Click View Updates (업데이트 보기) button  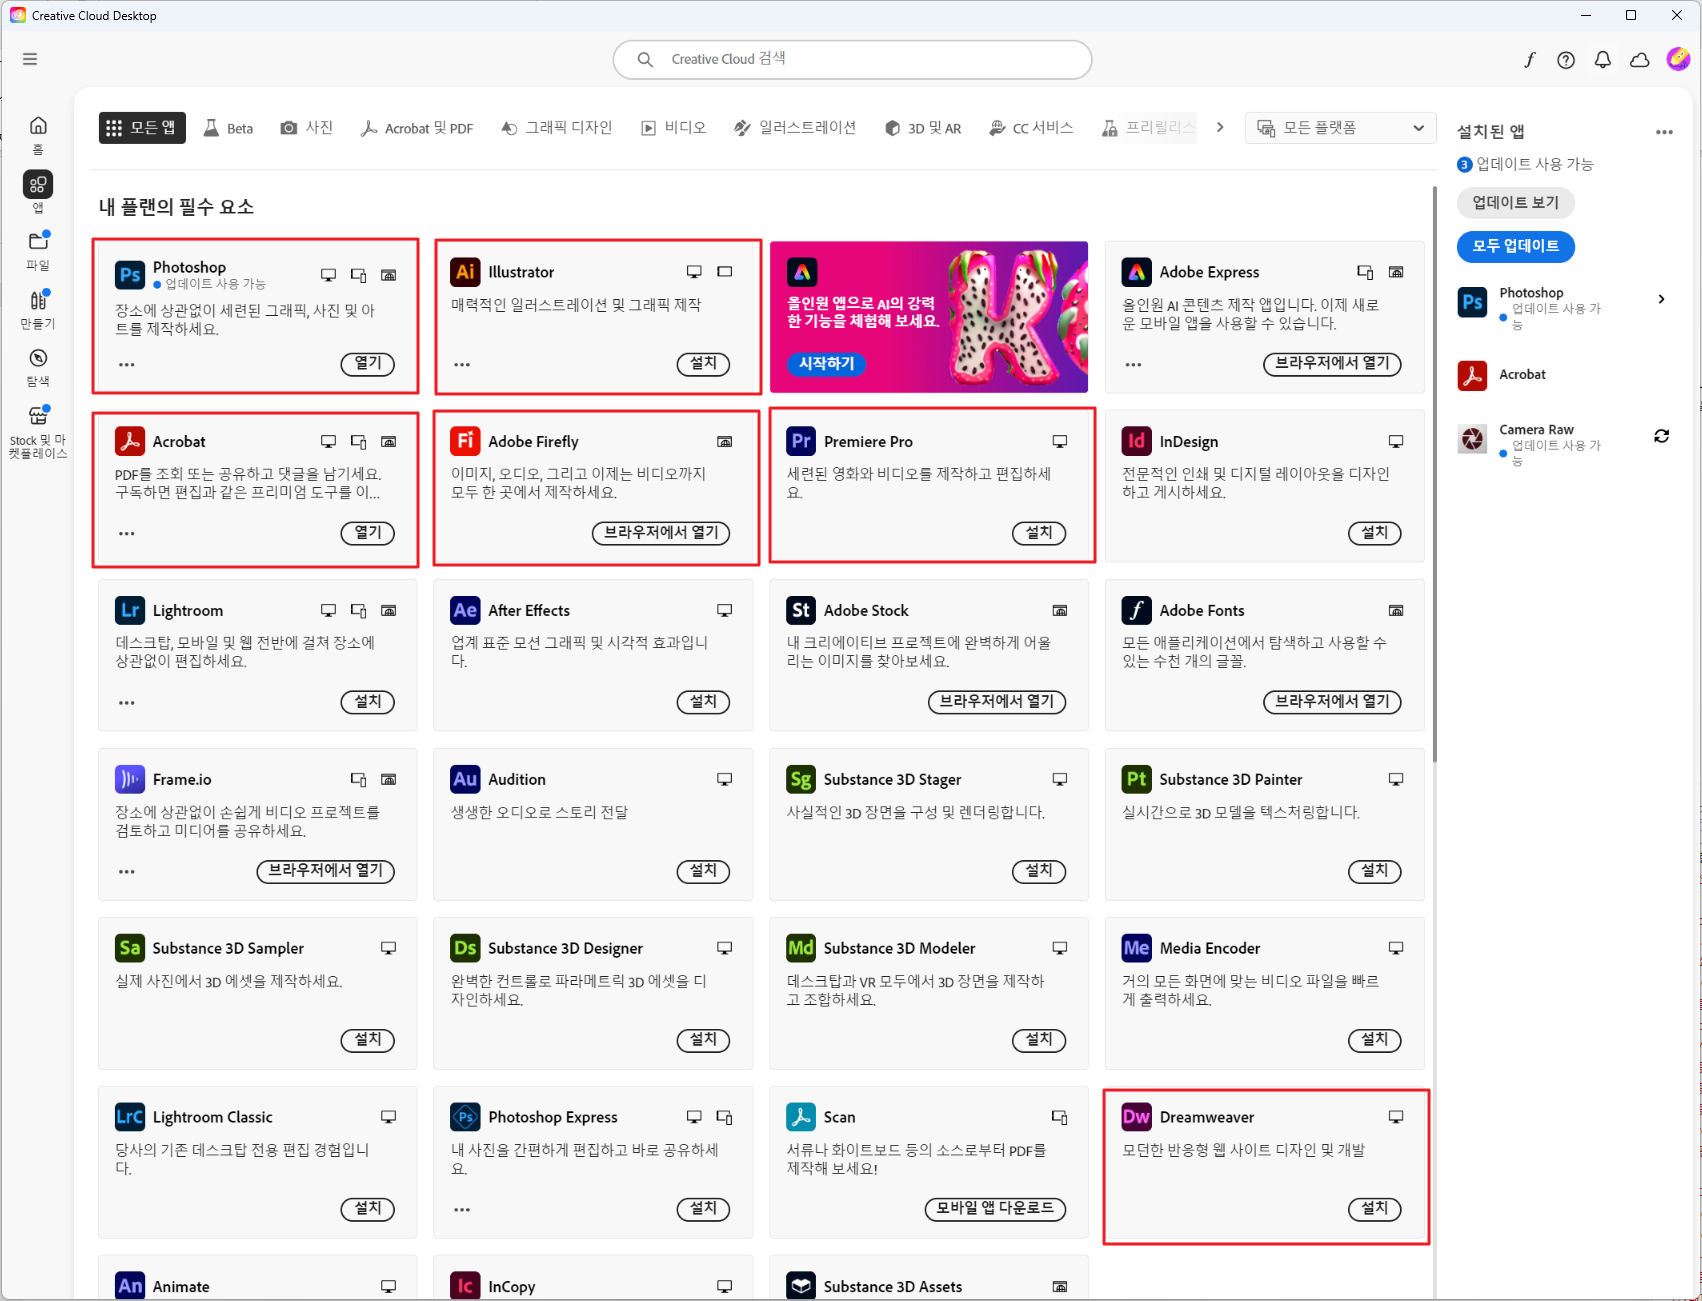click(1515, 202)
